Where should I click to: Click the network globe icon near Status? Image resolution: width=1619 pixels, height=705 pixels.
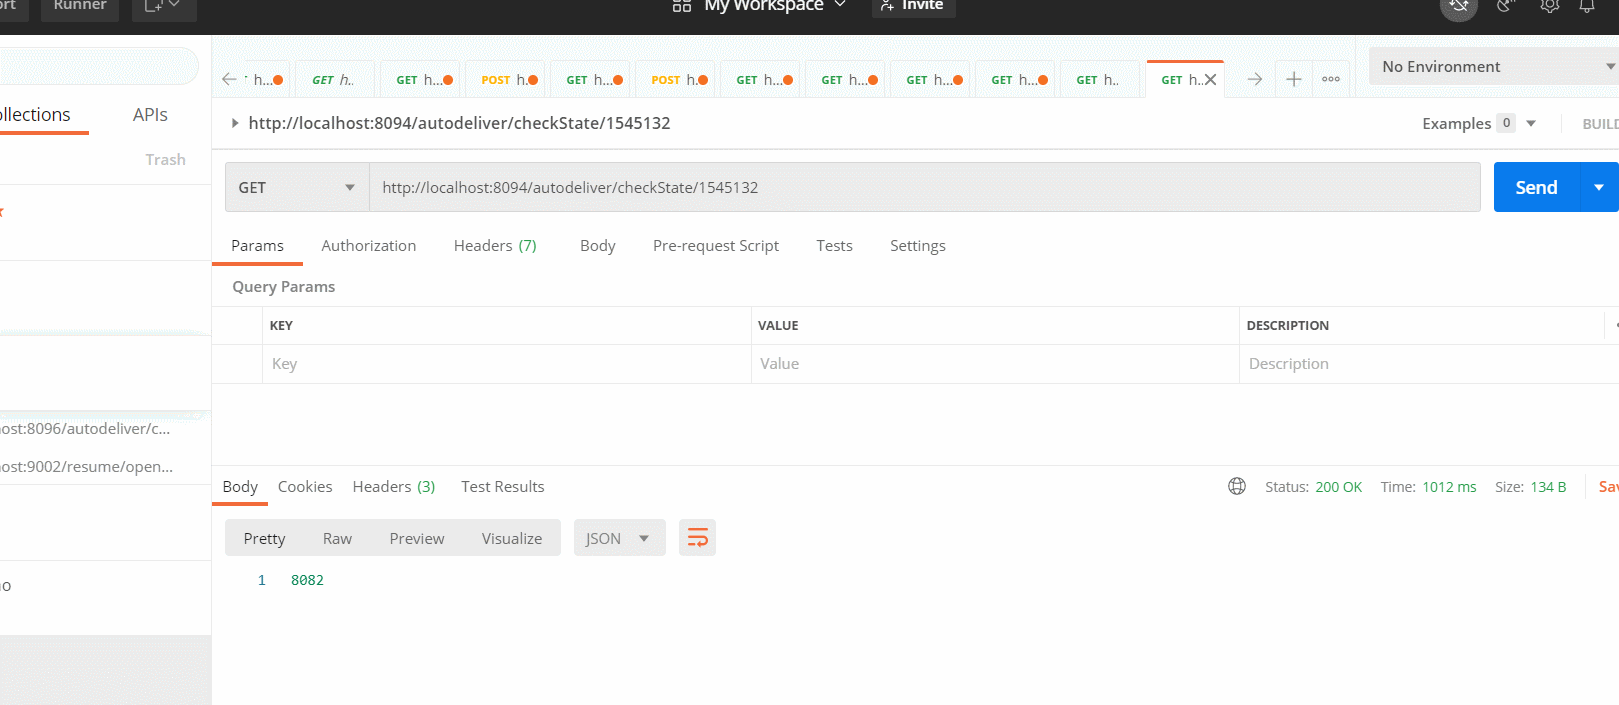coord(1237,486)
